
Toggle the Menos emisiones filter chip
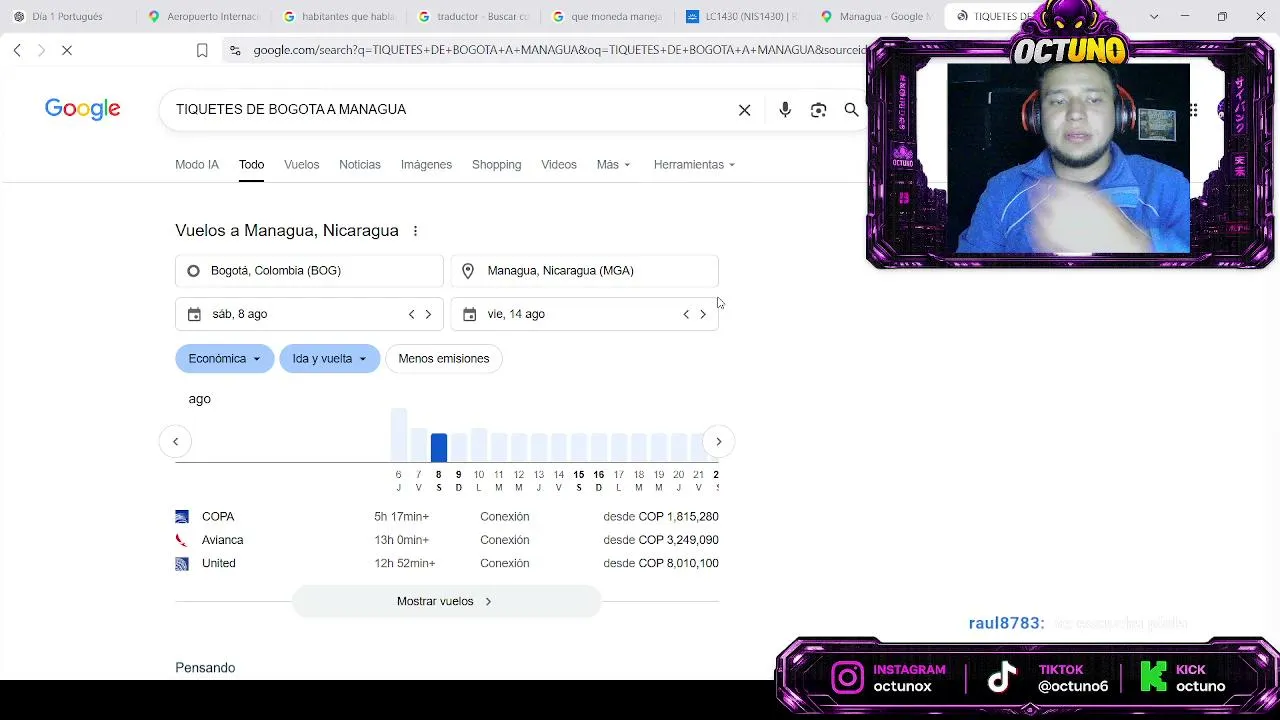tap(444, 359)
